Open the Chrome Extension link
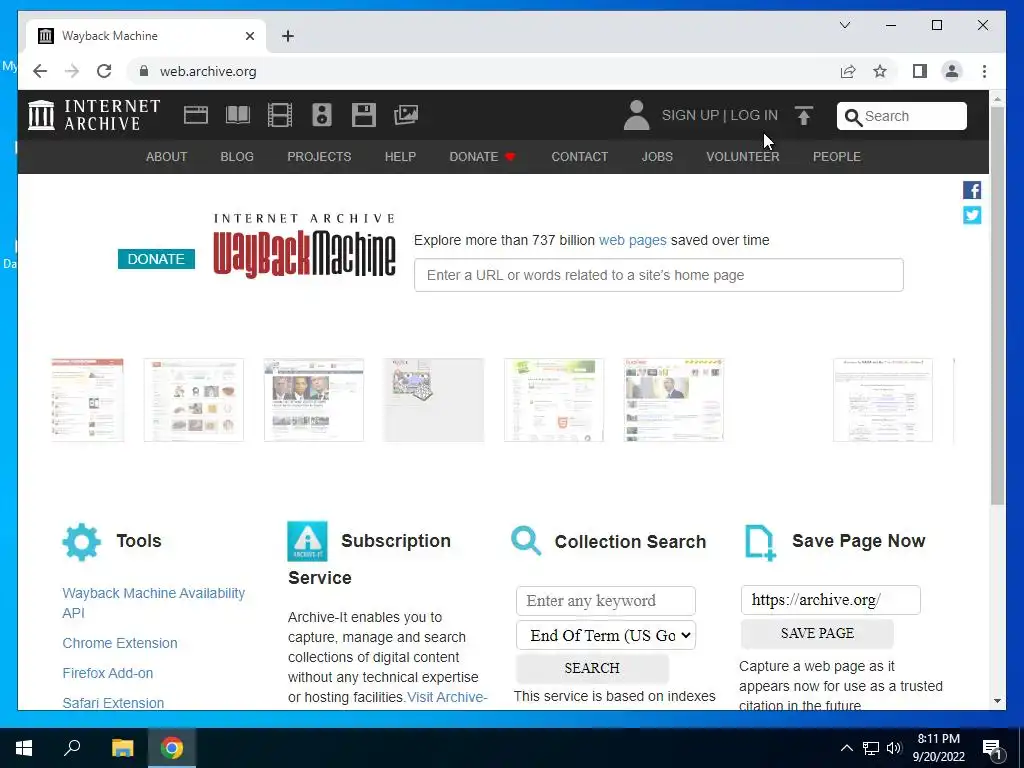This screenshot has width=1024, height=768. [x=120, y=643]
